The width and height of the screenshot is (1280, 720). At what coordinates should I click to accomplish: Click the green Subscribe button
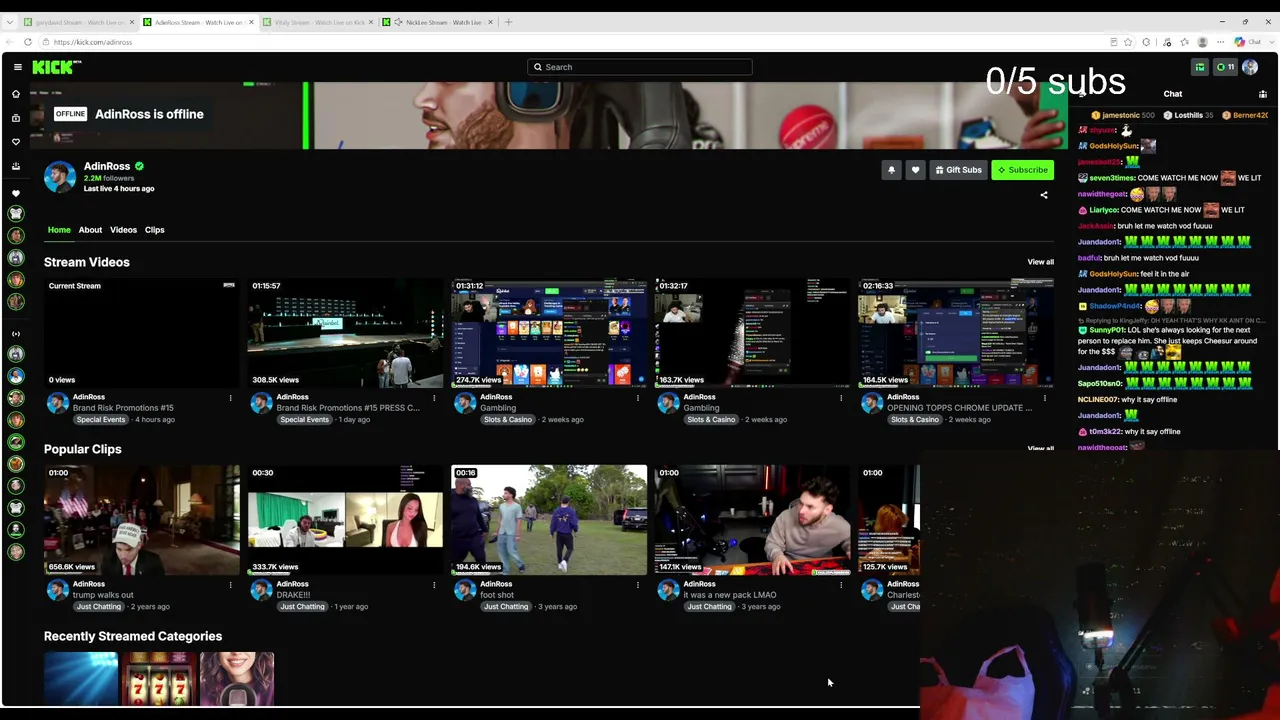[x=1022, y=170]
